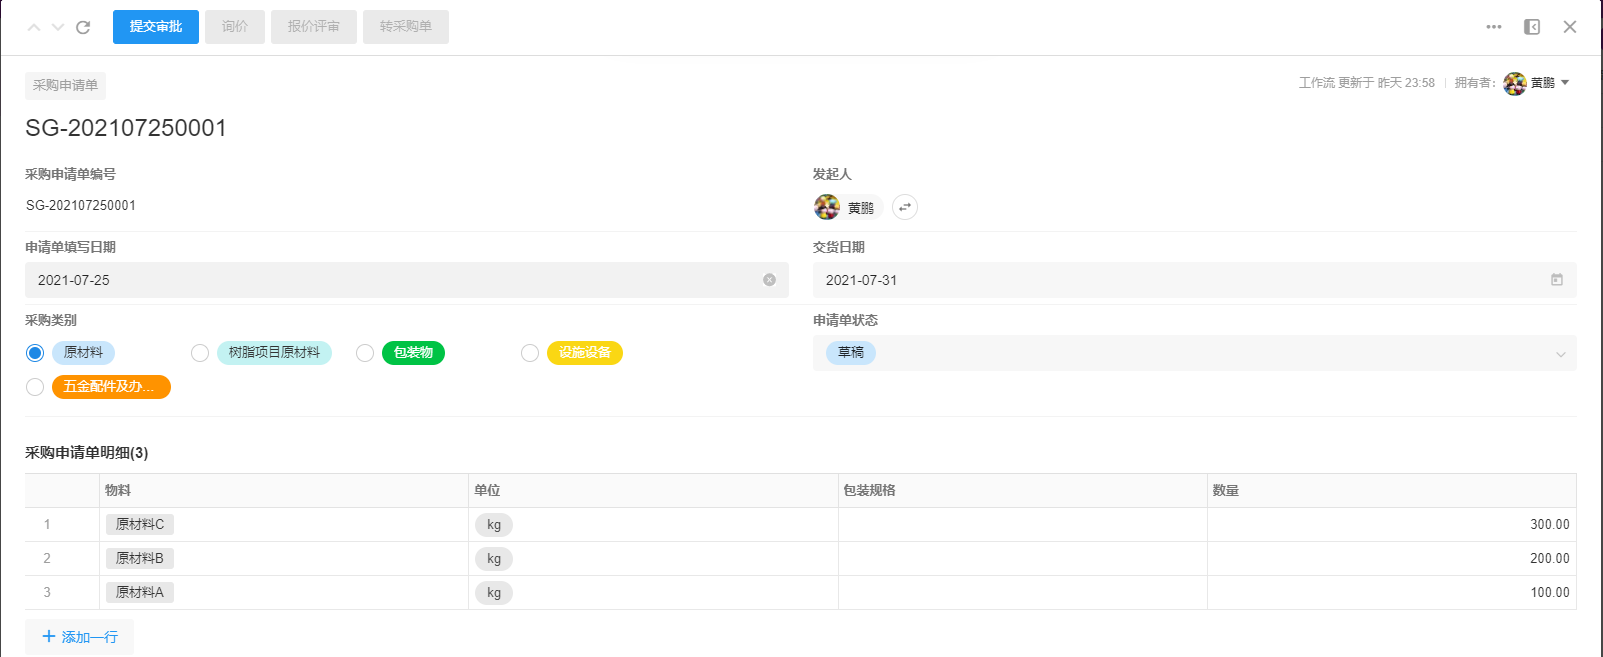
Task: Click the 转采购单 toolbar button
Action: point(406,27)
